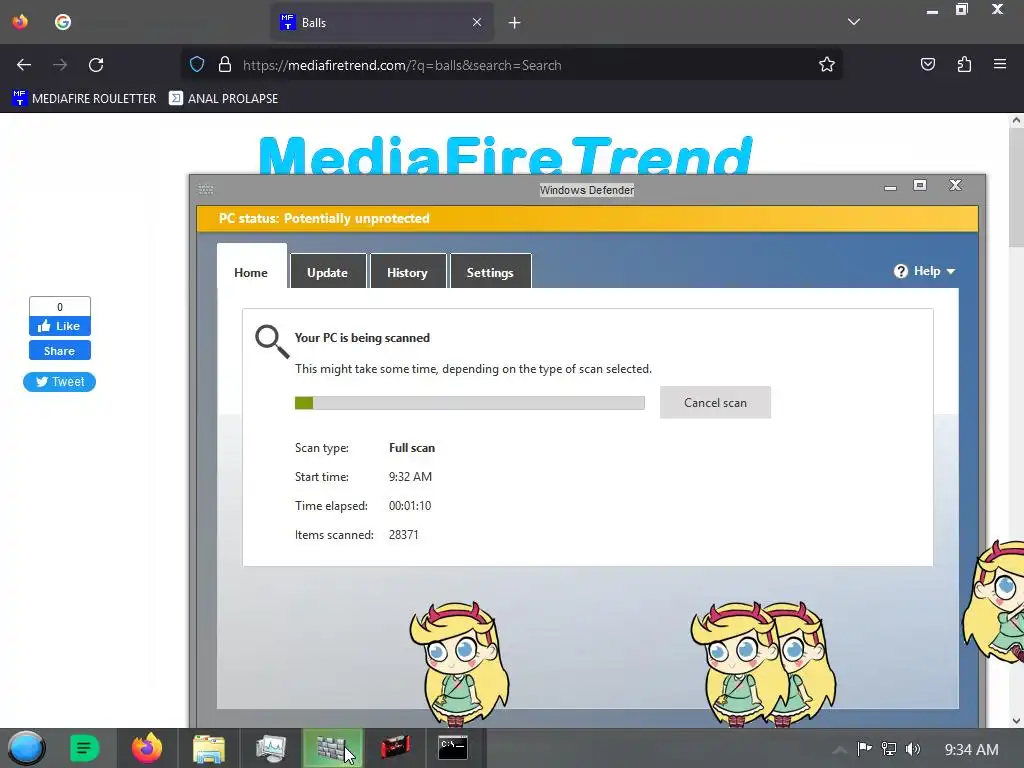Open the volume speaker tray icon
Viewport: 1024px width, 768px height.
(x=913, y=749)
